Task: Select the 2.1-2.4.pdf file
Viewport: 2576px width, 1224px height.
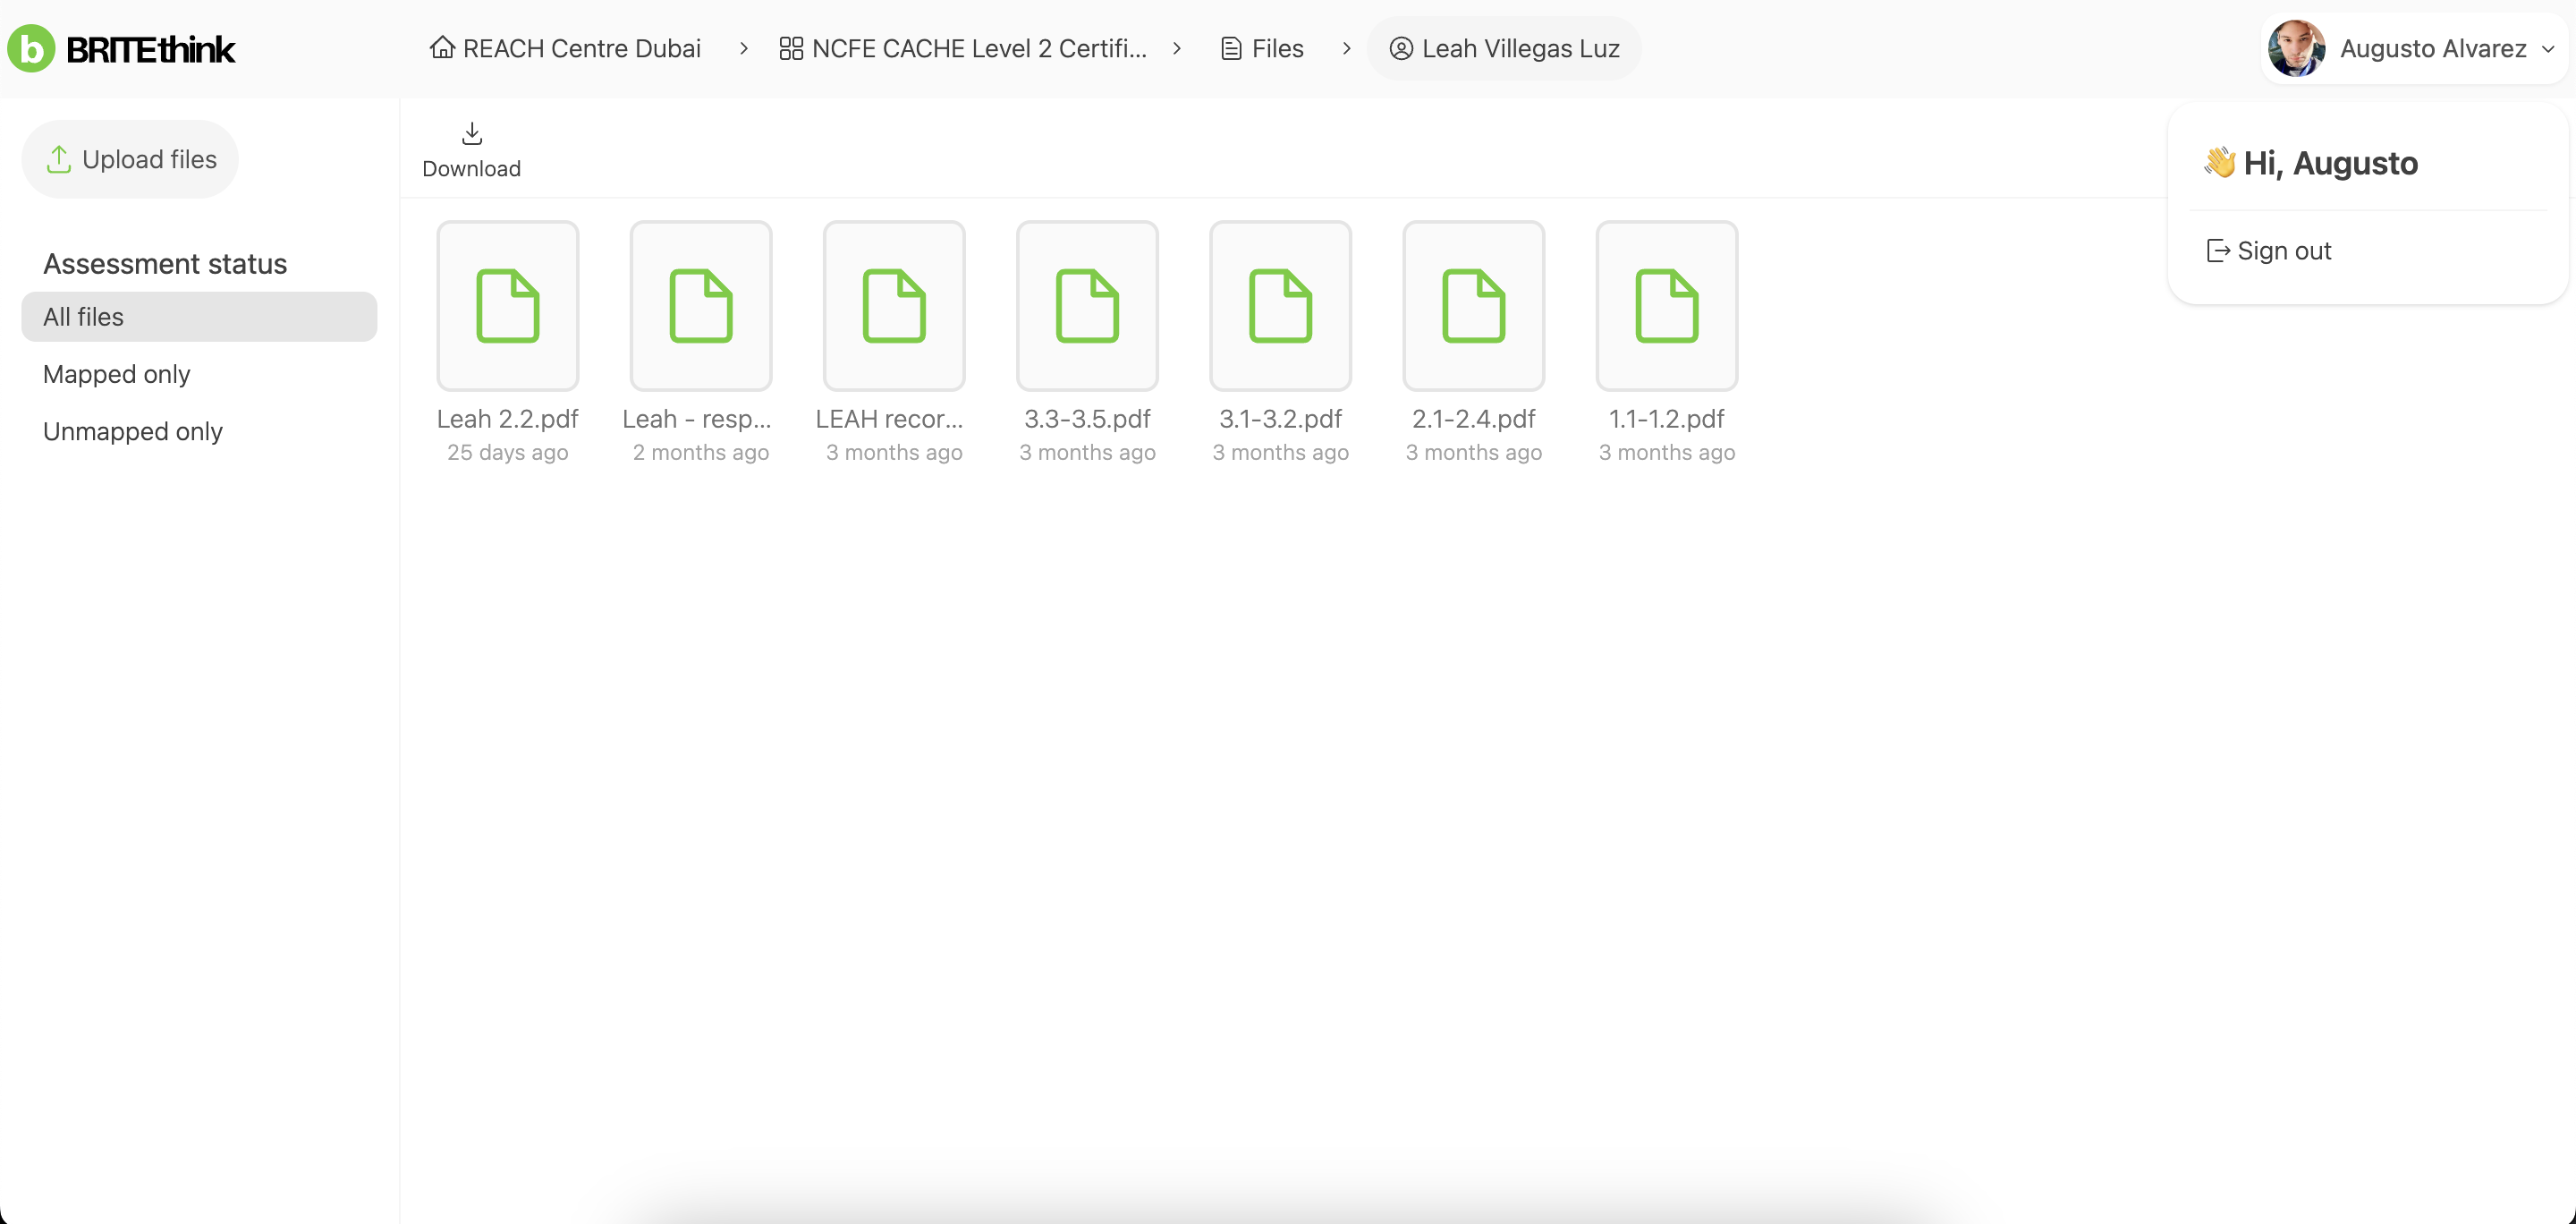Action: click(x=1473, y=305)
